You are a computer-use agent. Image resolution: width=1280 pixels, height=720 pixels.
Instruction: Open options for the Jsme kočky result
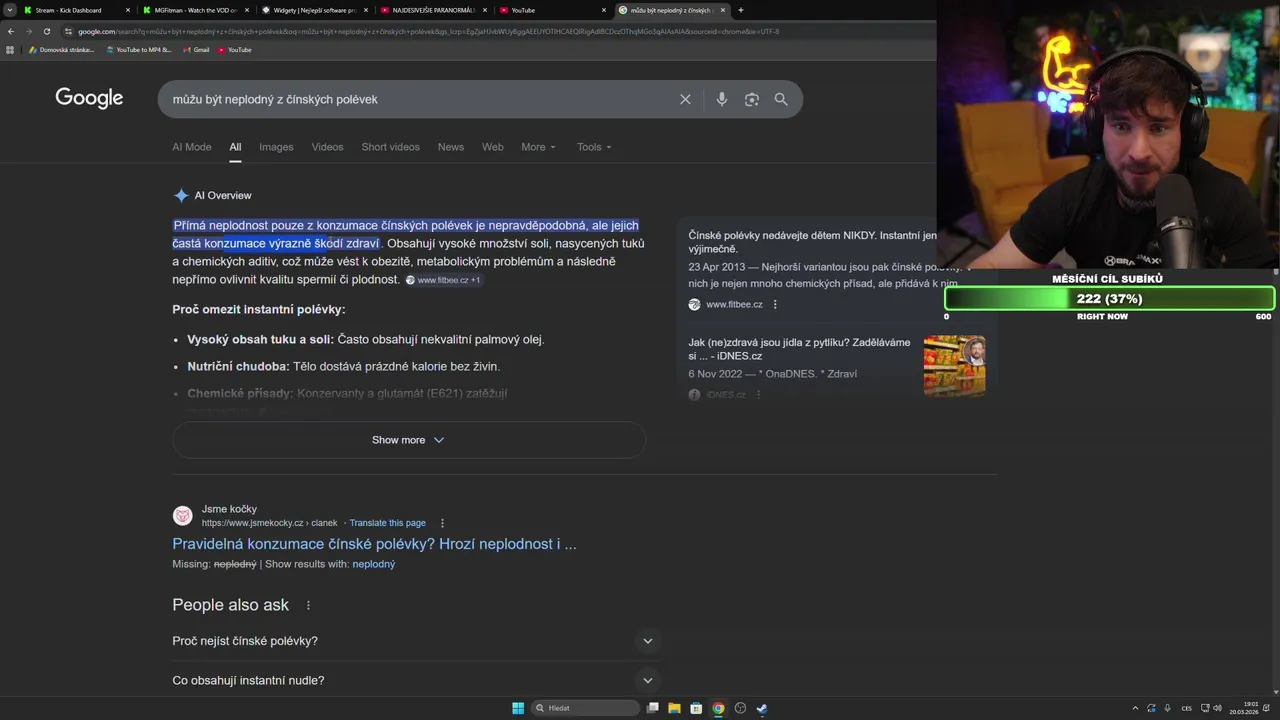click(x=442, y=523)
